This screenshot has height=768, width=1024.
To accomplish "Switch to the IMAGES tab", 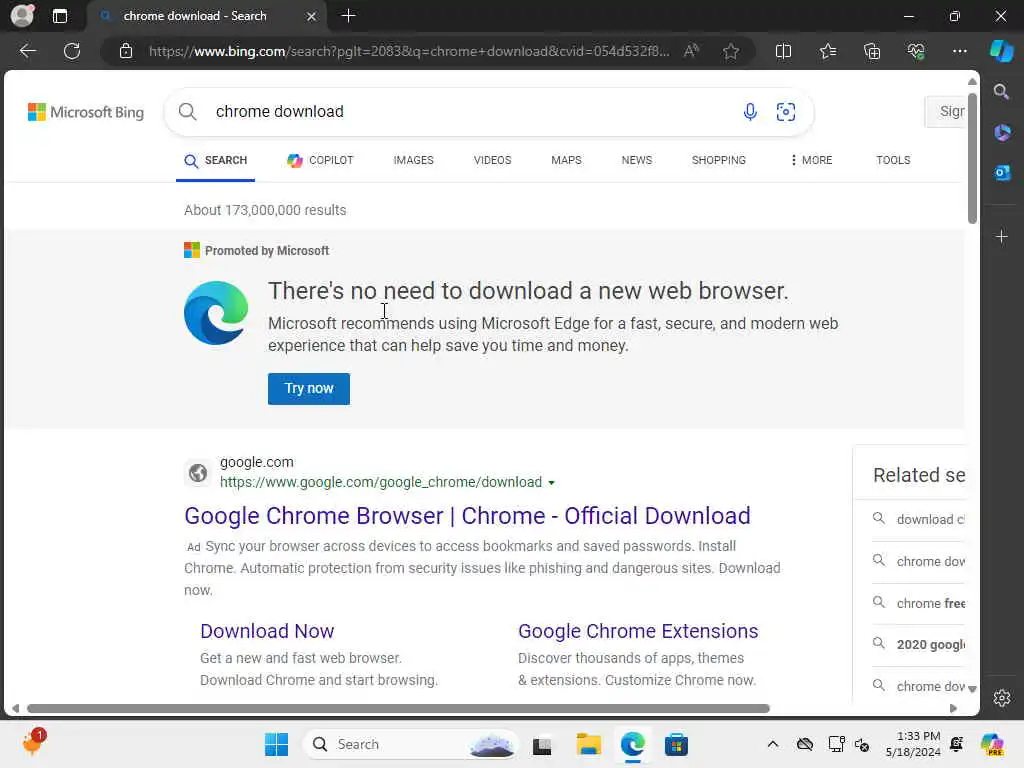I will coord(413,161).
